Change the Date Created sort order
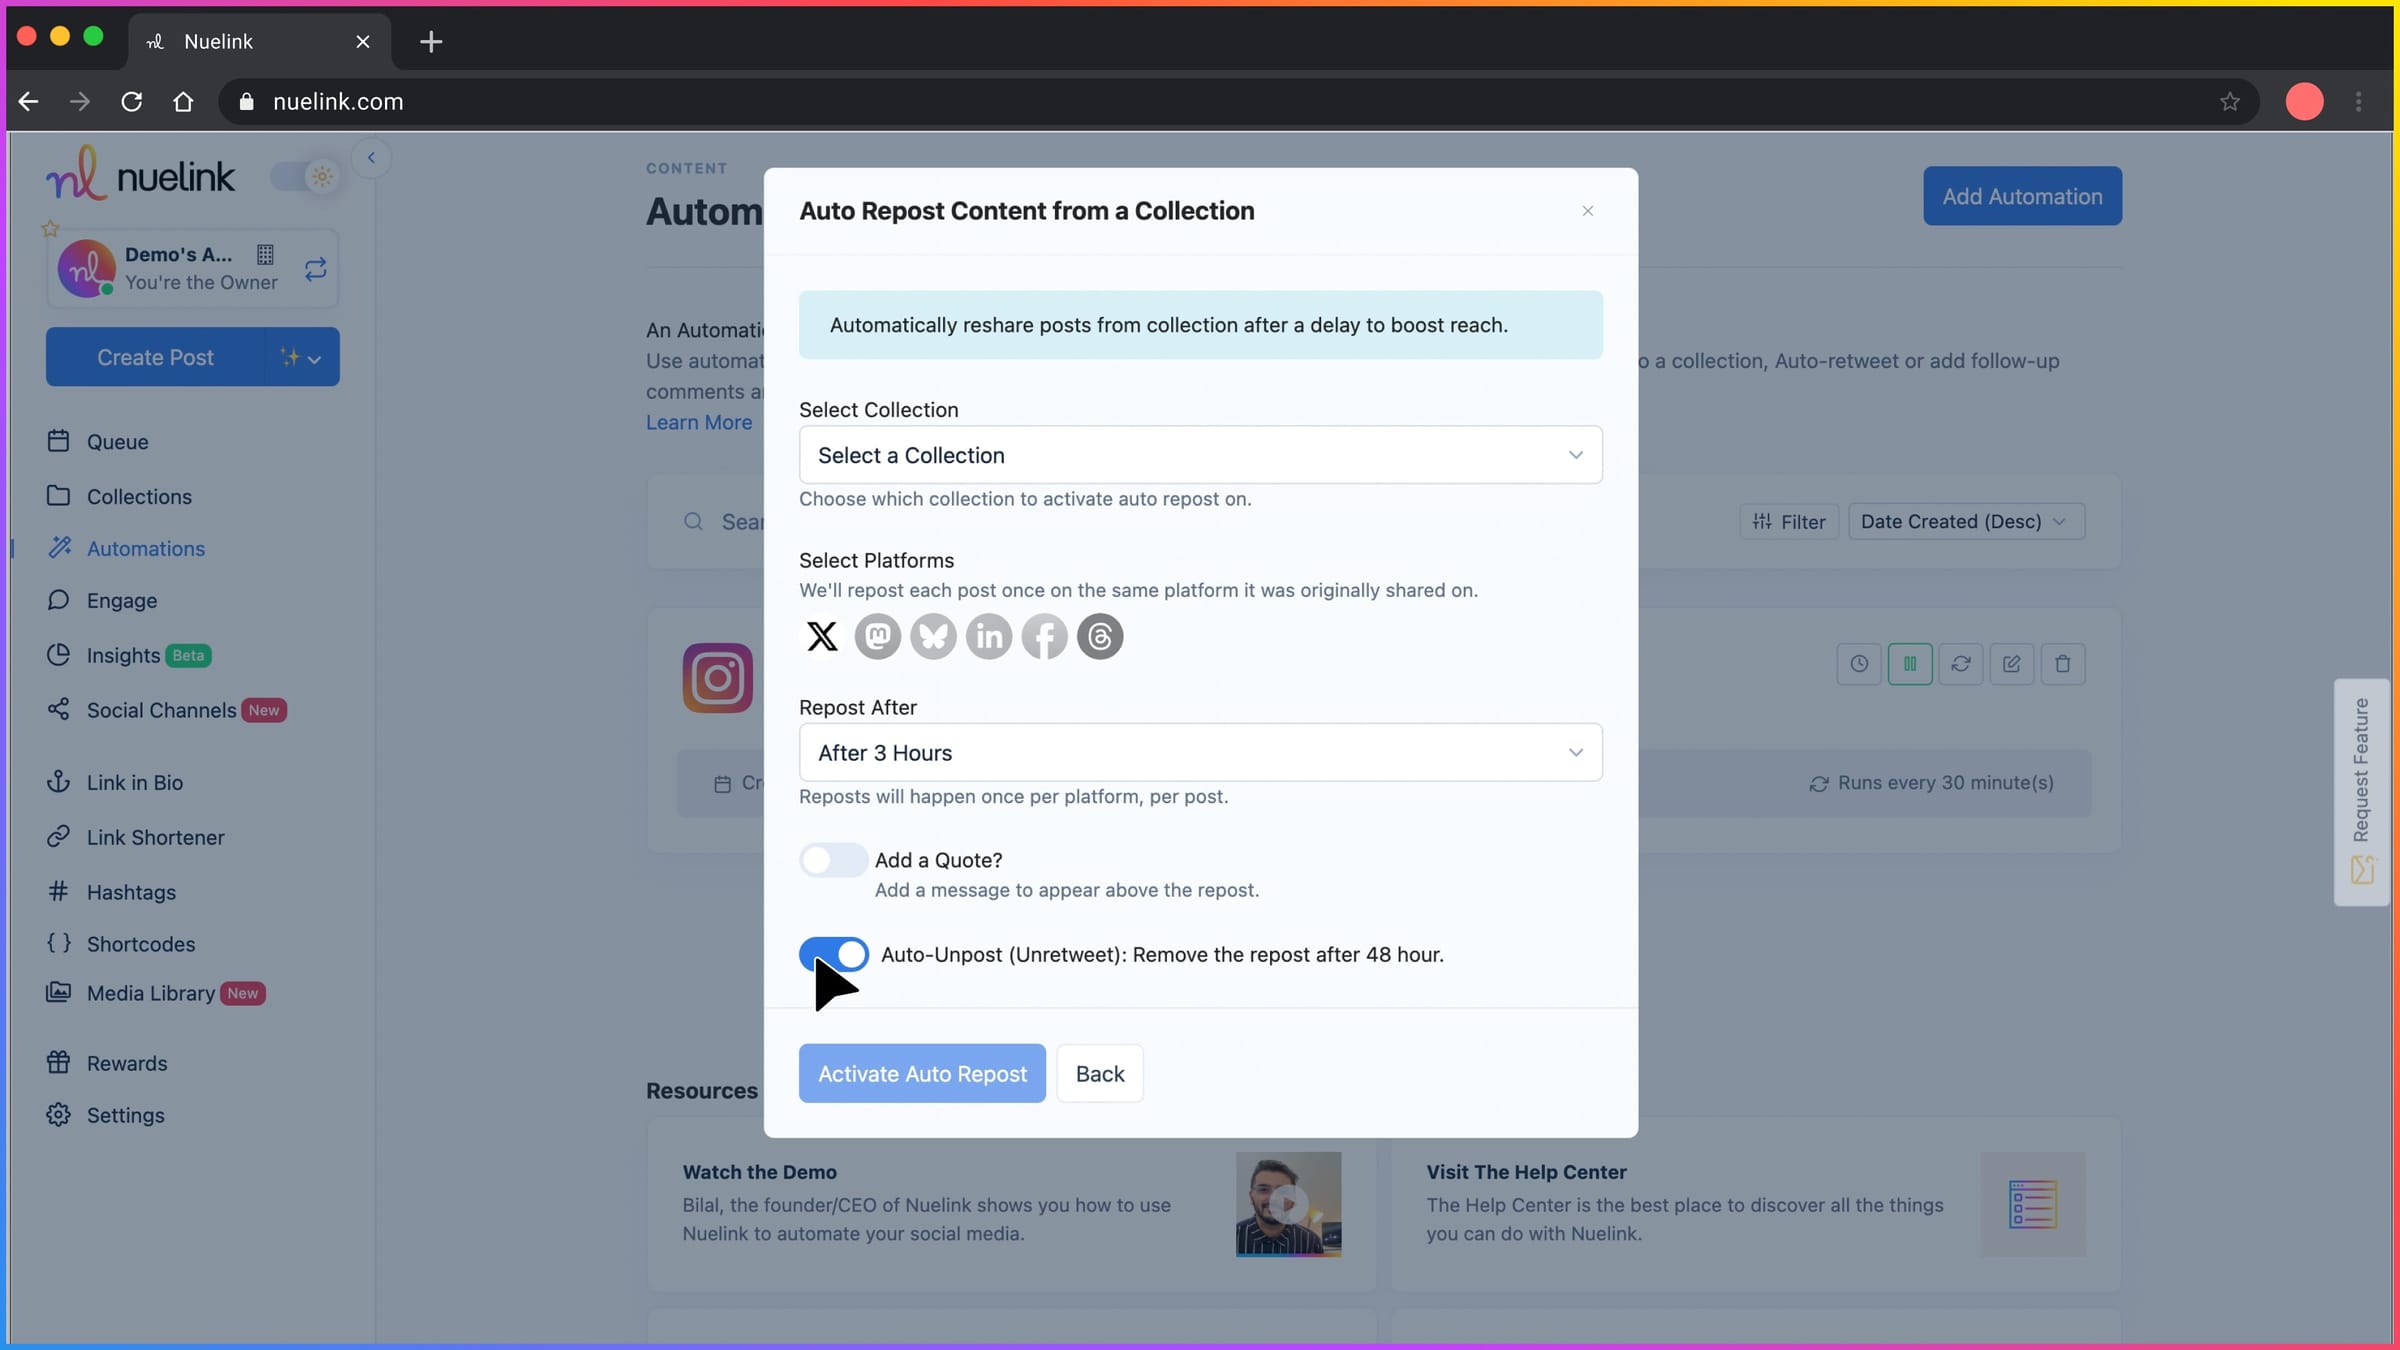2400x1350 pixels. click(1965, 521)
